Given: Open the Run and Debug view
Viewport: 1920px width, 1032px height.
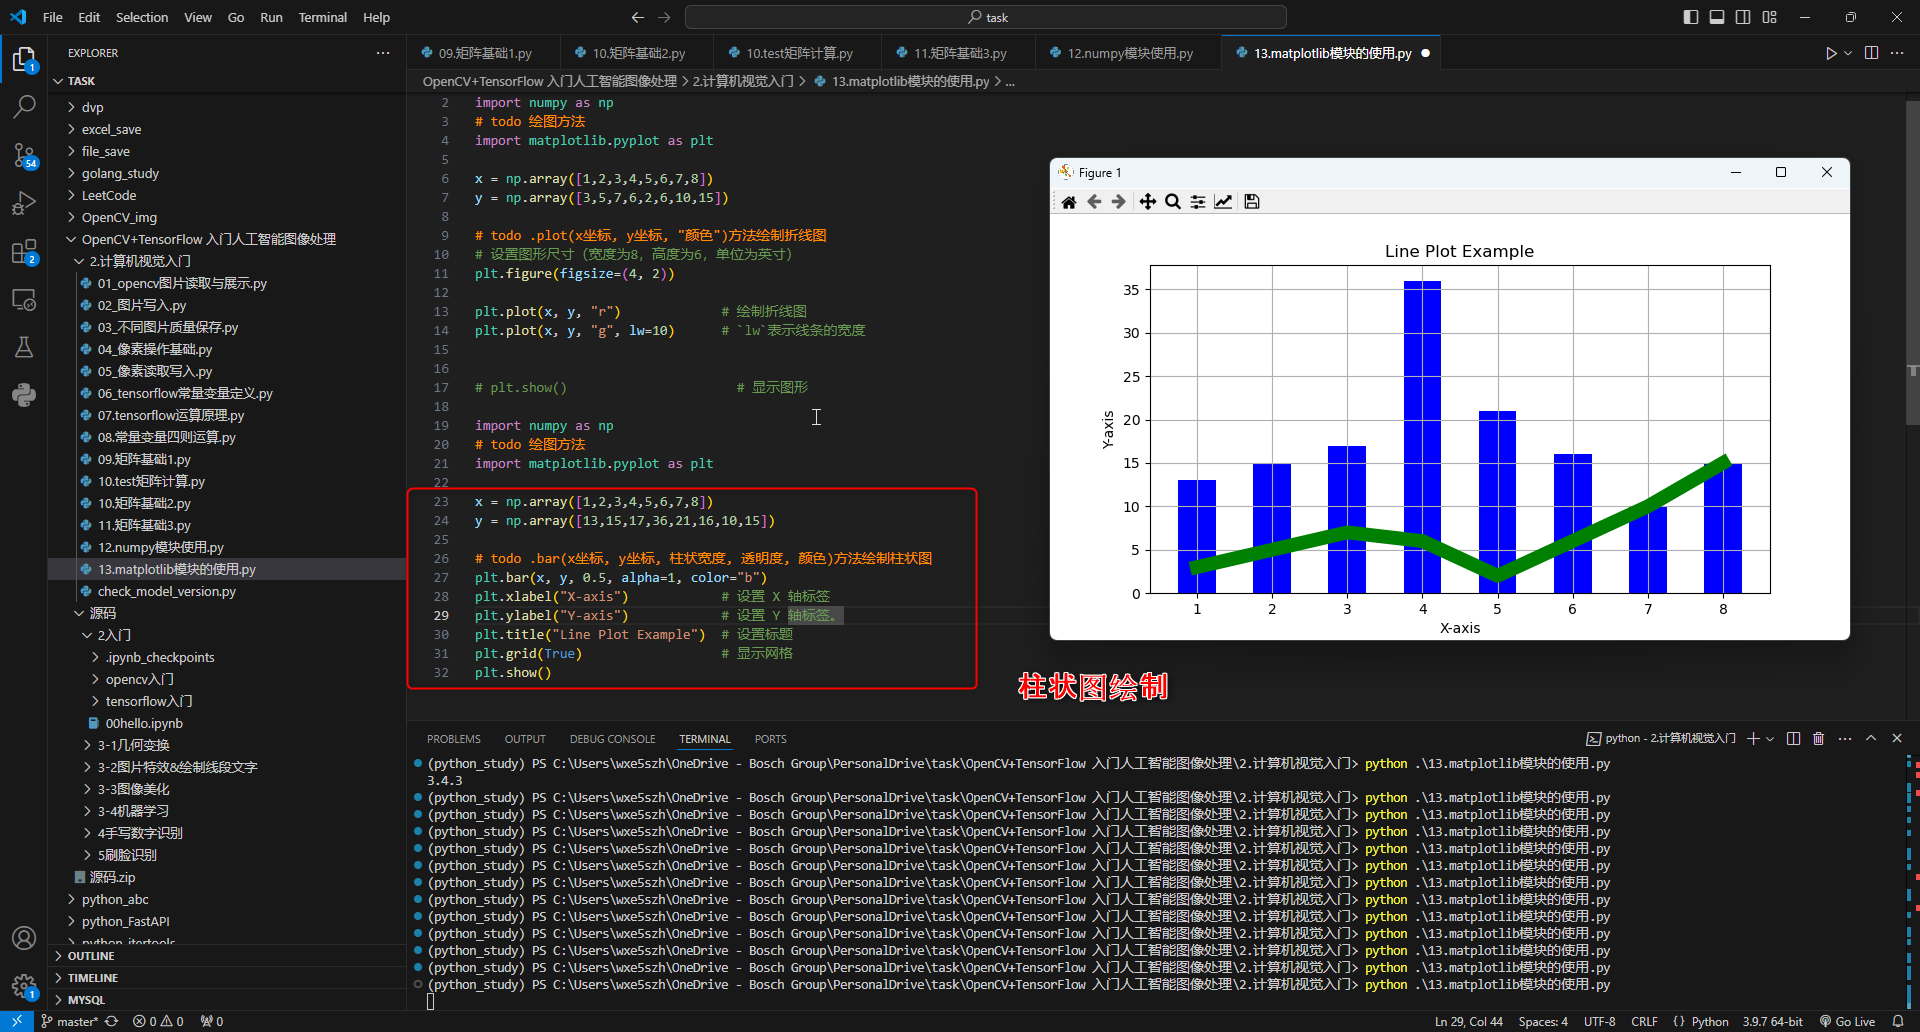Looking at the screenshot, I should click(24, 204).
